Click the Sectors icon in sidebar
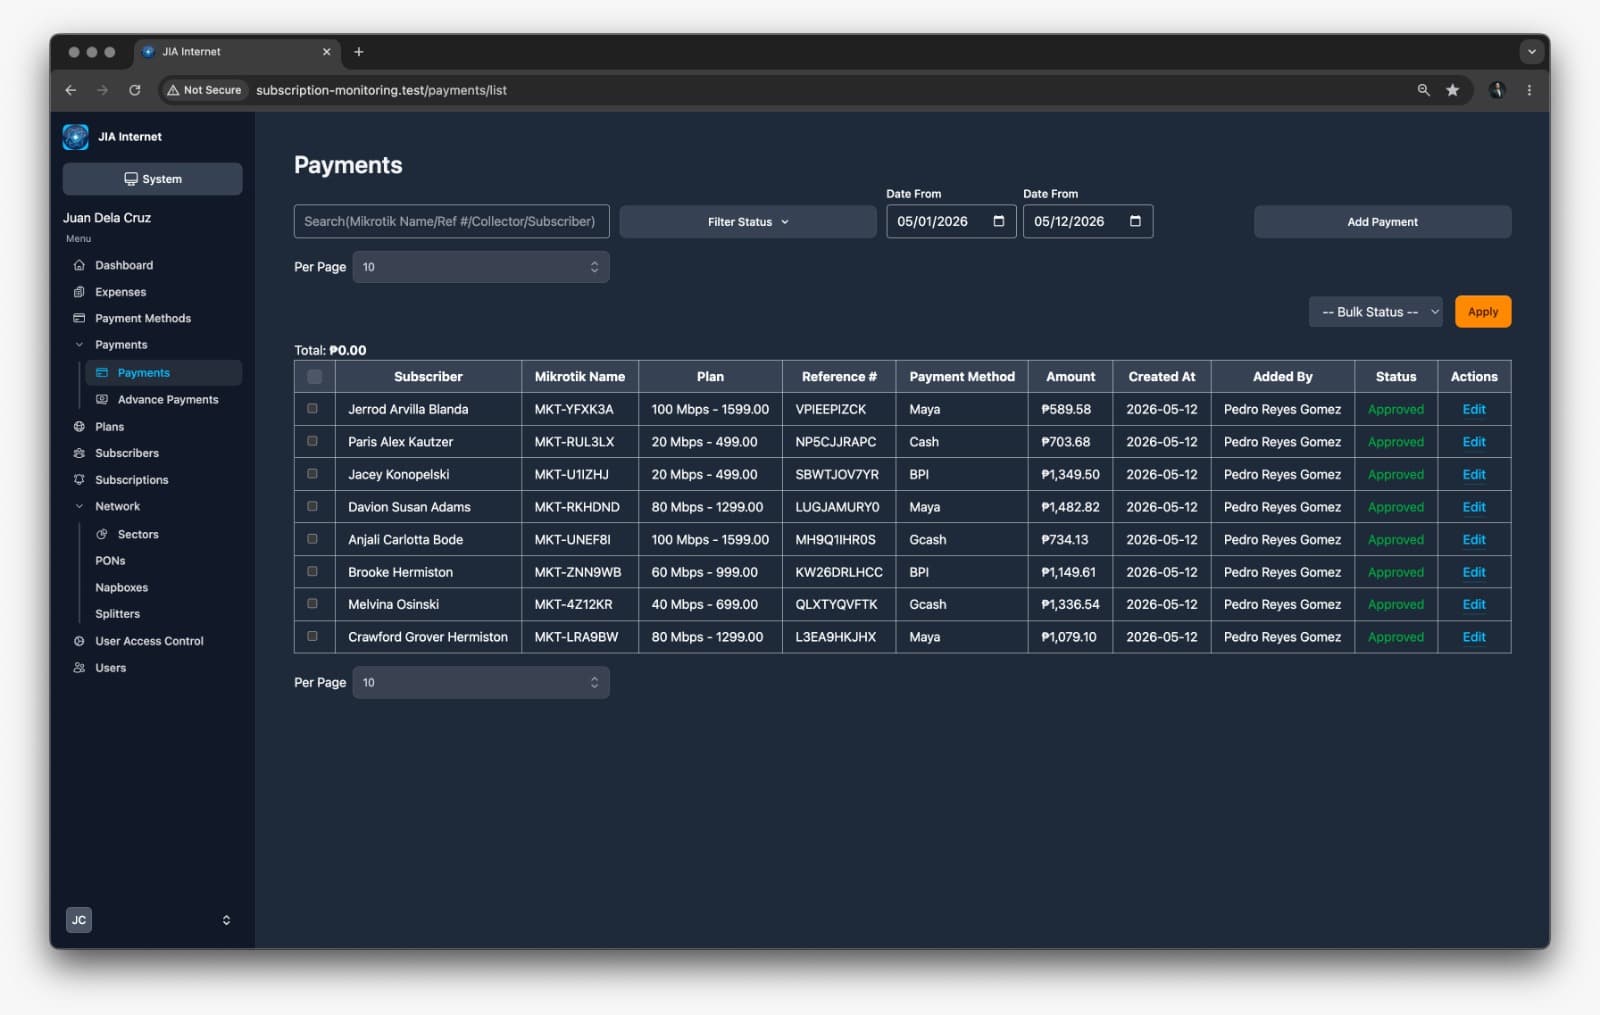This screenshot has height=1015, width=1600. click(102, 534)
